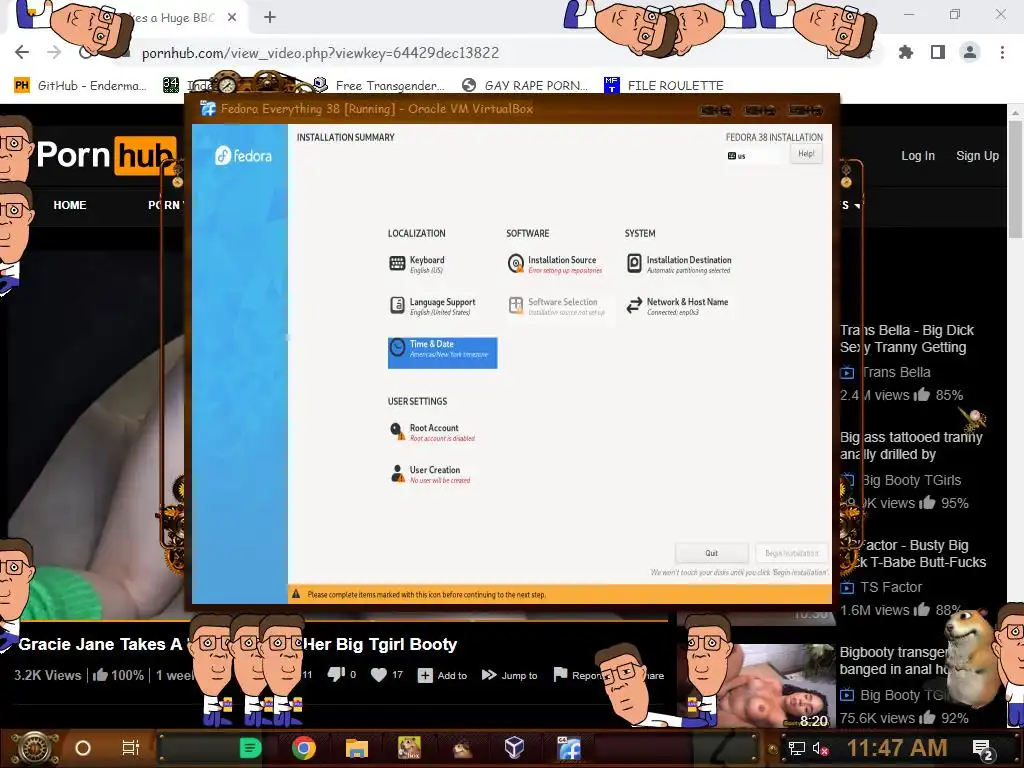
Task: Click Quit in Fedora installer
Action: click(711, 553)
